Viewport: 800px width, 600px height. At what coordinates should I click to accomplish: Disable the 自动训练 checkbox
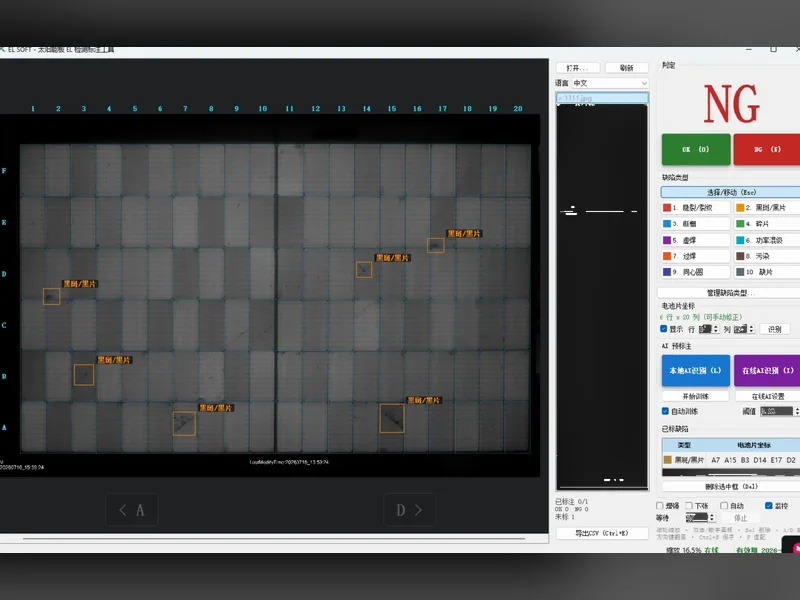665,411
